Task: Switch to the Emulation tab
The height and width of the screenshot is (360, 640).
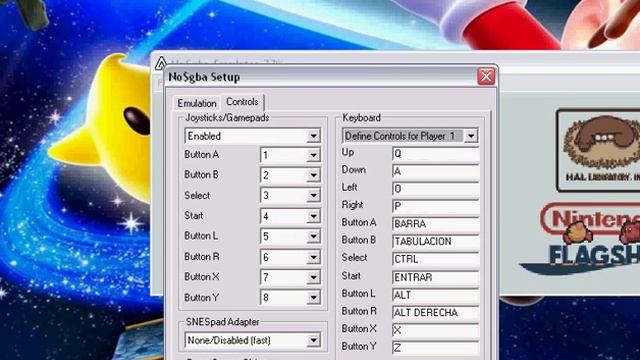Action: tap(197, 103)
